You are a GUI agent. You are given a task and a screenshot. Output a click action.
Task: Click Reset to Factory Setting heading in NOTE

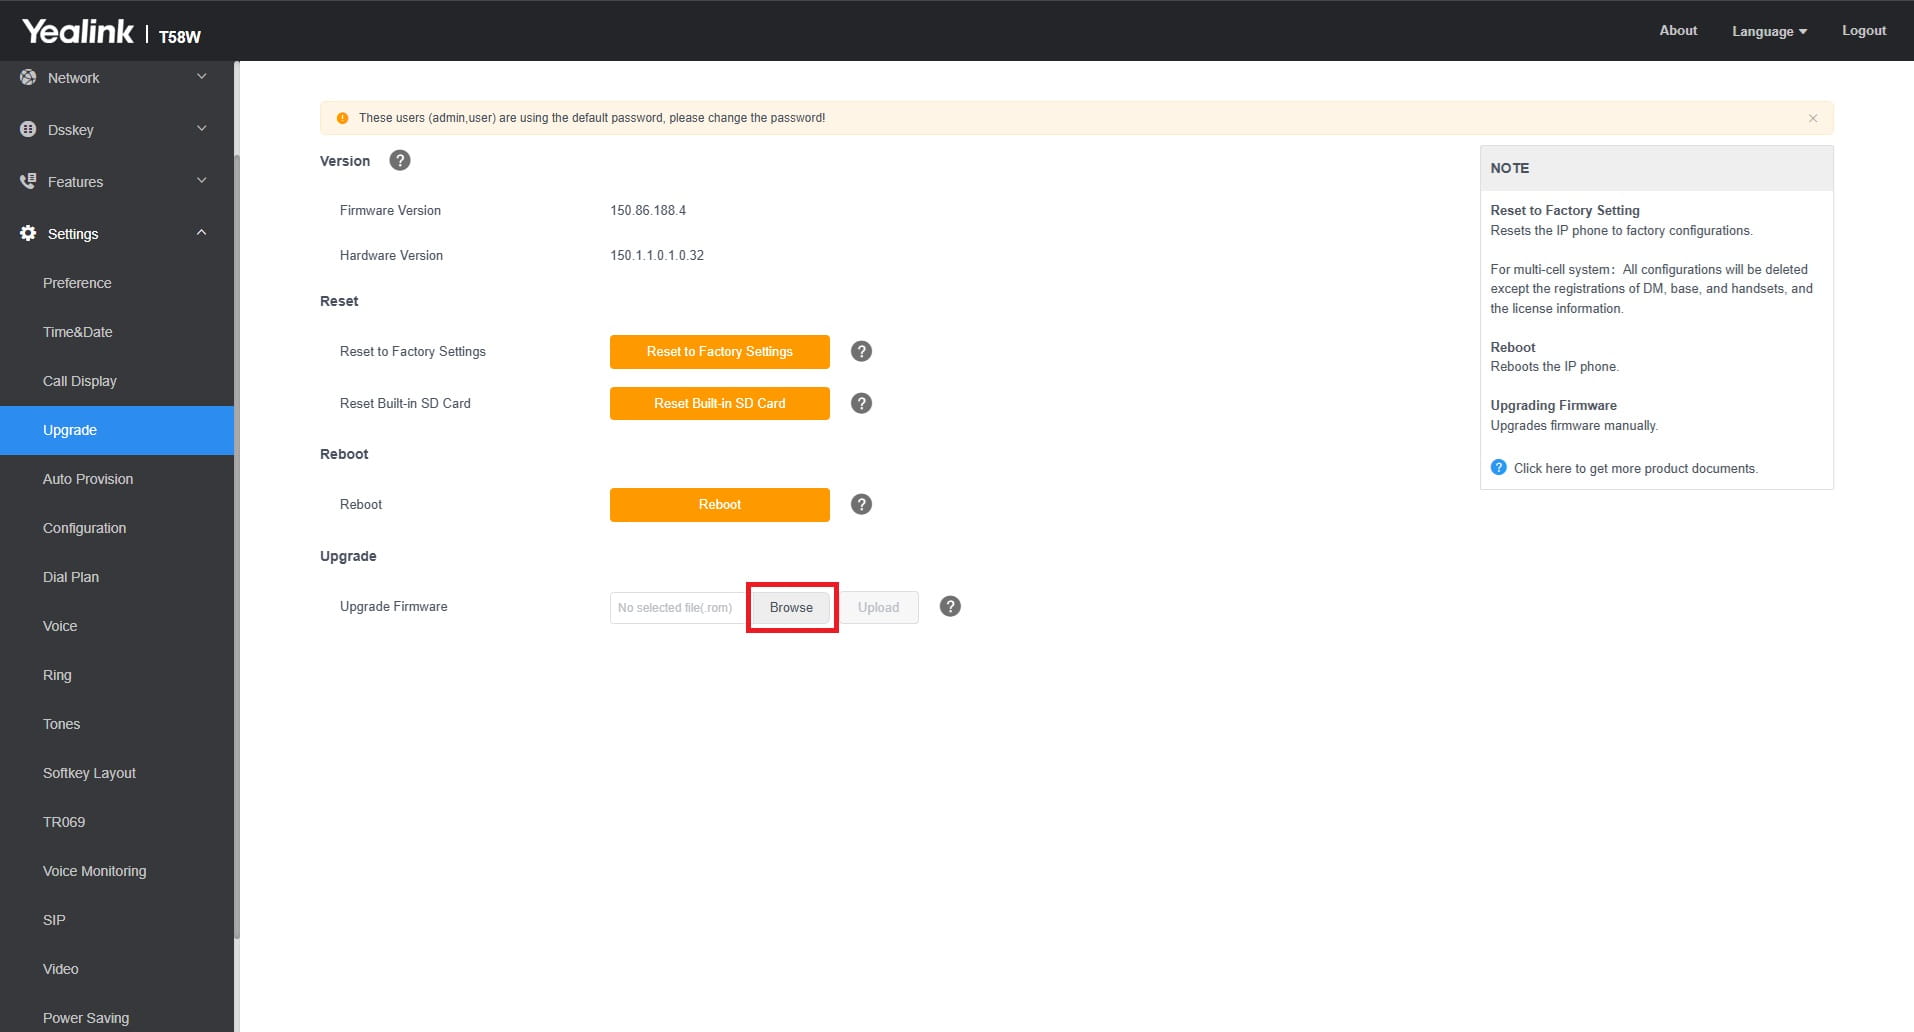pos(1565,210)
